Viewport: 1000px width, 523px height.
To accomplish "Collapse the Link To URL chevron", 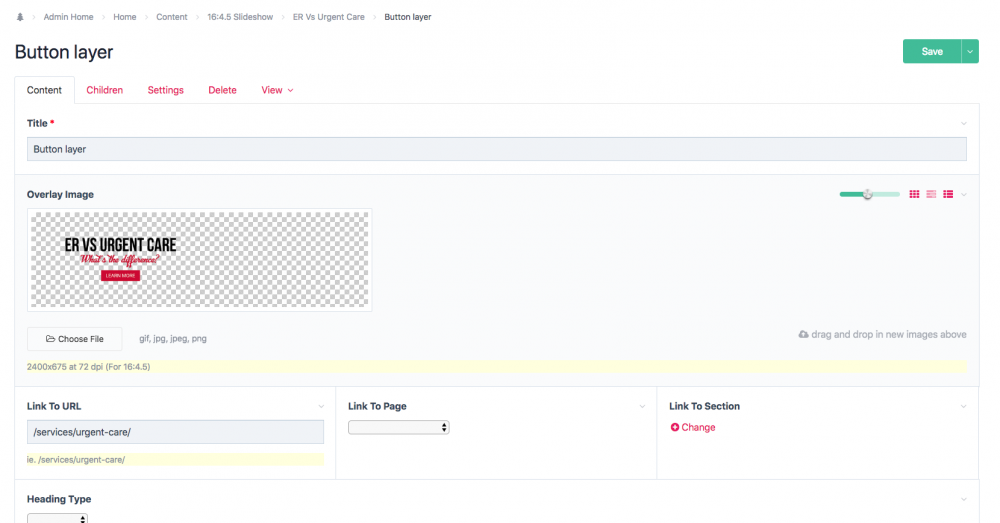I will click(321, 406).
